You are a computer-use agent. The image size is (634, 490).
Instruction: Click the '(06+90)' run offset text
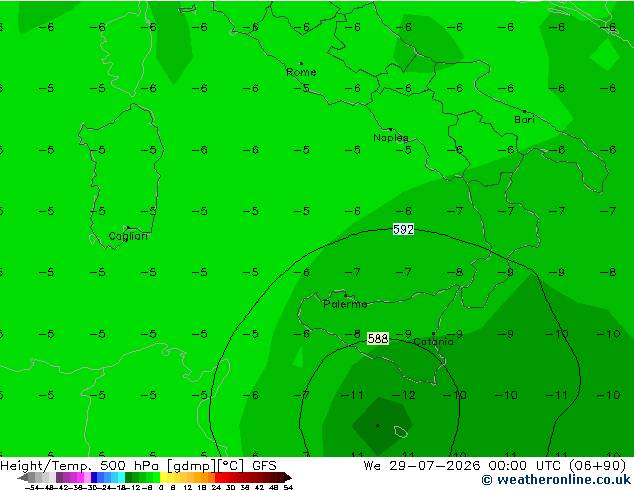[x=597, y=466]
